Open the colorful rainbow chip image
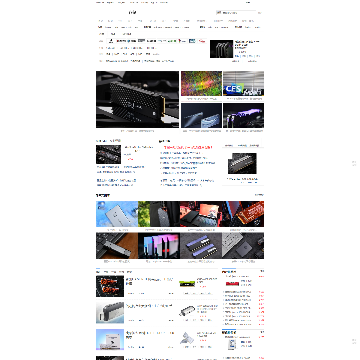 (201, 83)
